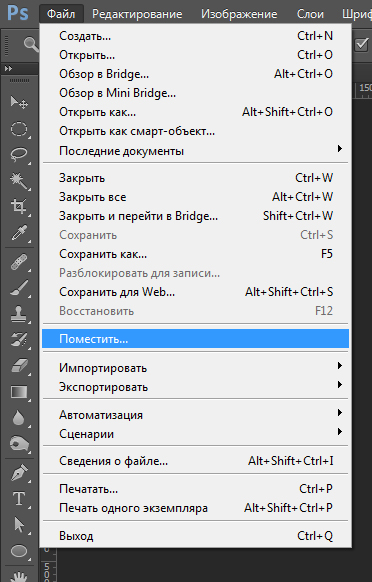Expand the Импортировать submenu
372x582 pixels.
(x=196, y=368)
